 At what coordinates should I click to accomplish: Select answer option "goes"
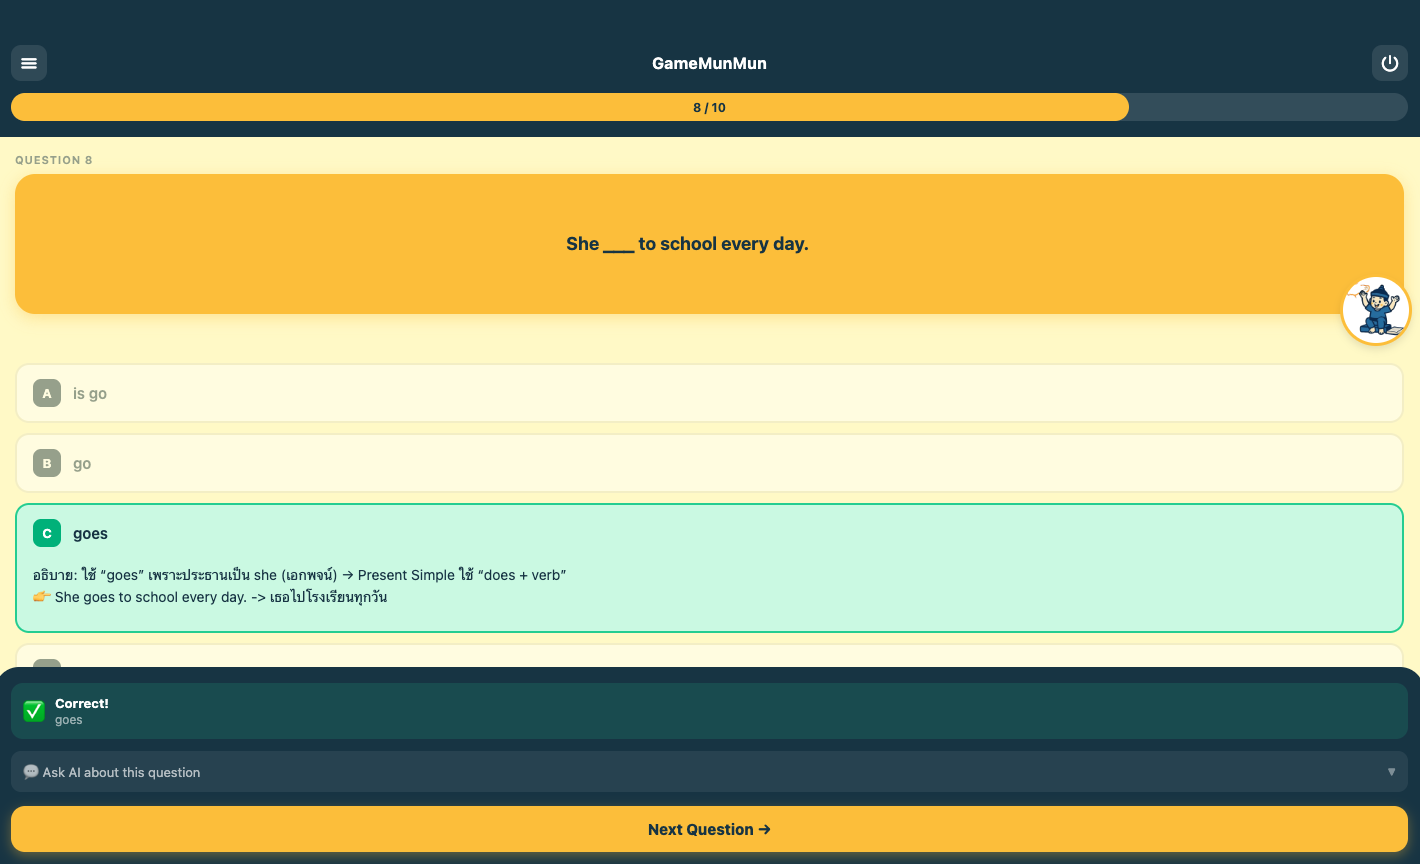tap(709, 568)
